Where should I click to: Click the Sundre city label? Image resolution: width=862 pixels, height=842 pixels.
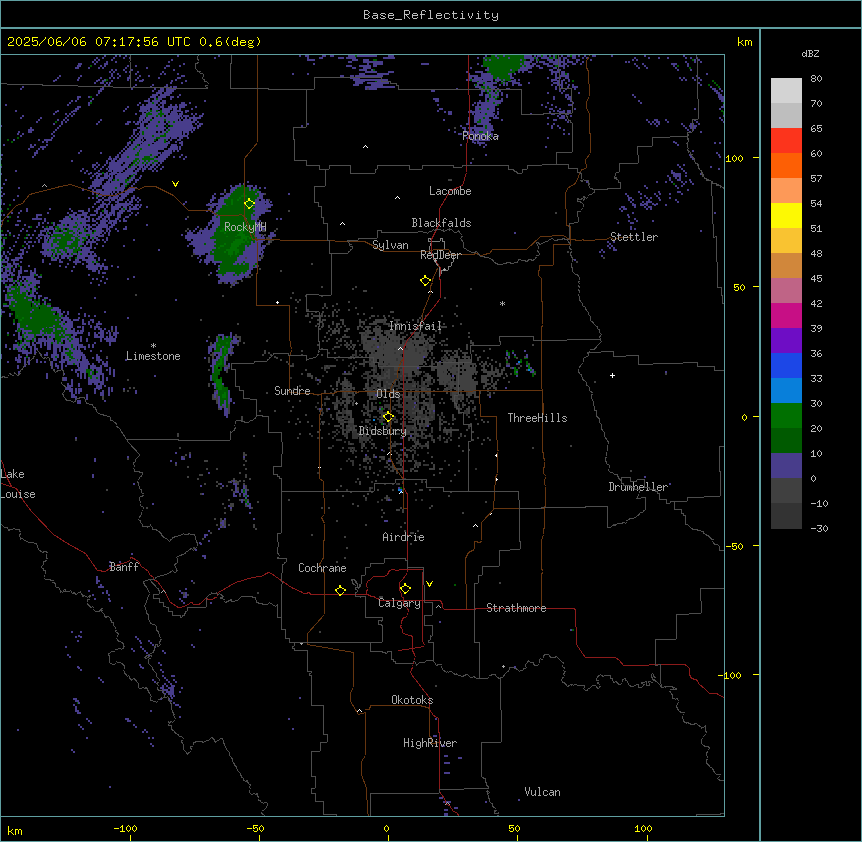(292, 391)
